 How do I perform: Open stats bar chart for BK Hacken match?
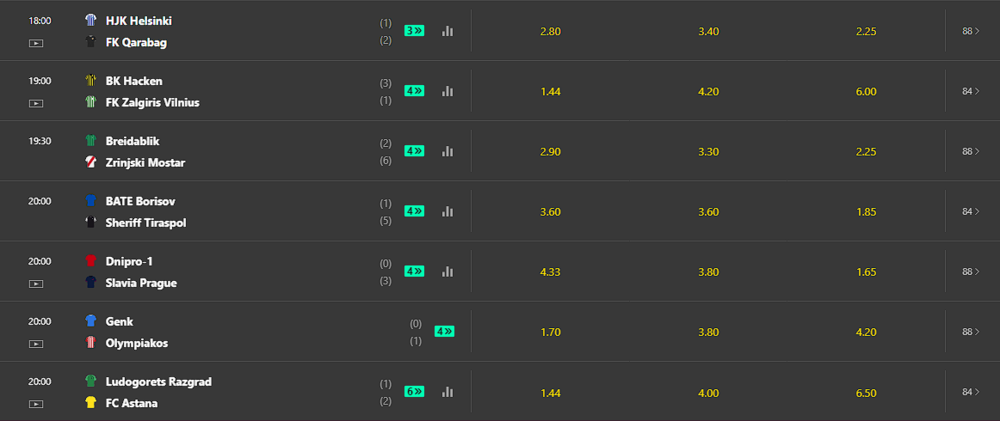tap(447, 91)
